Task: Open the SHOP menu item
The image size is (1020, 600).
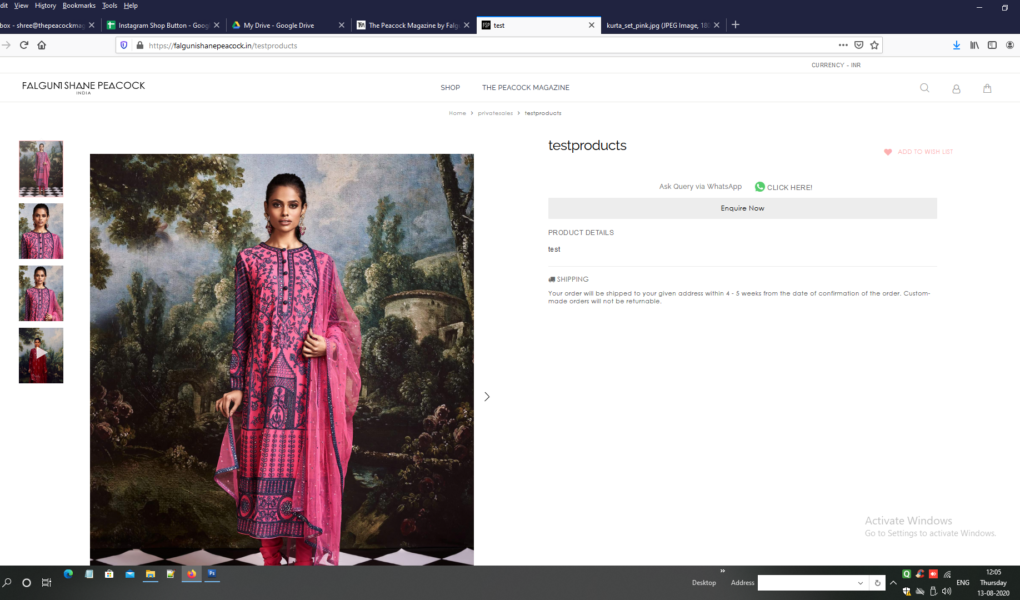Action: coord(450,88)
